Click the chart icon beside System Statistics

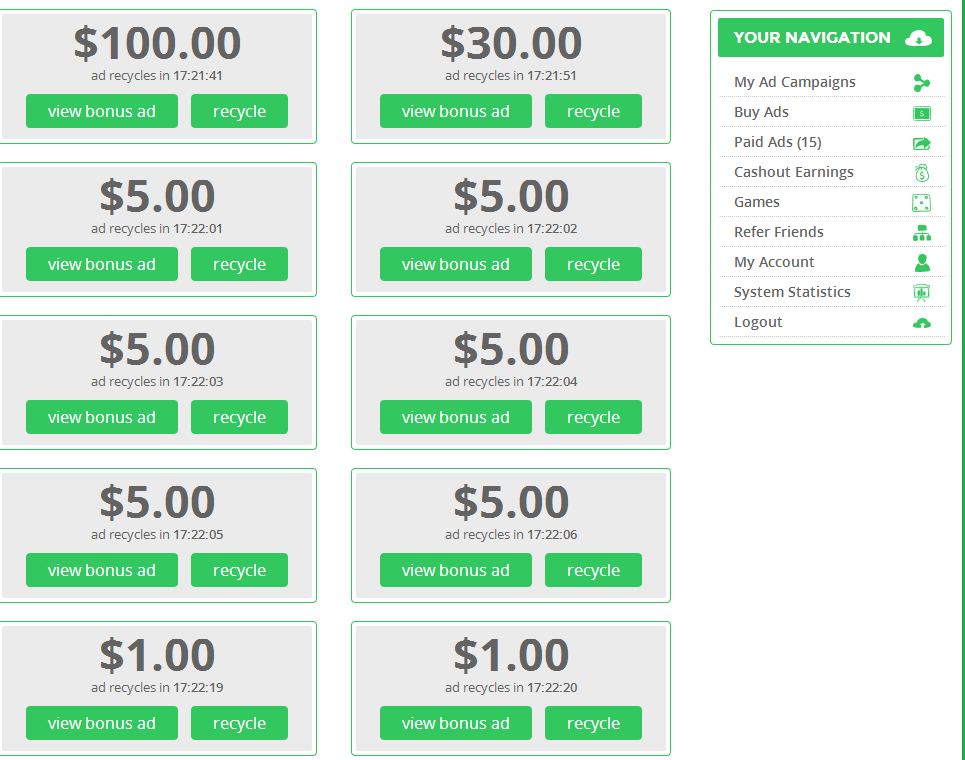[921, 293]
